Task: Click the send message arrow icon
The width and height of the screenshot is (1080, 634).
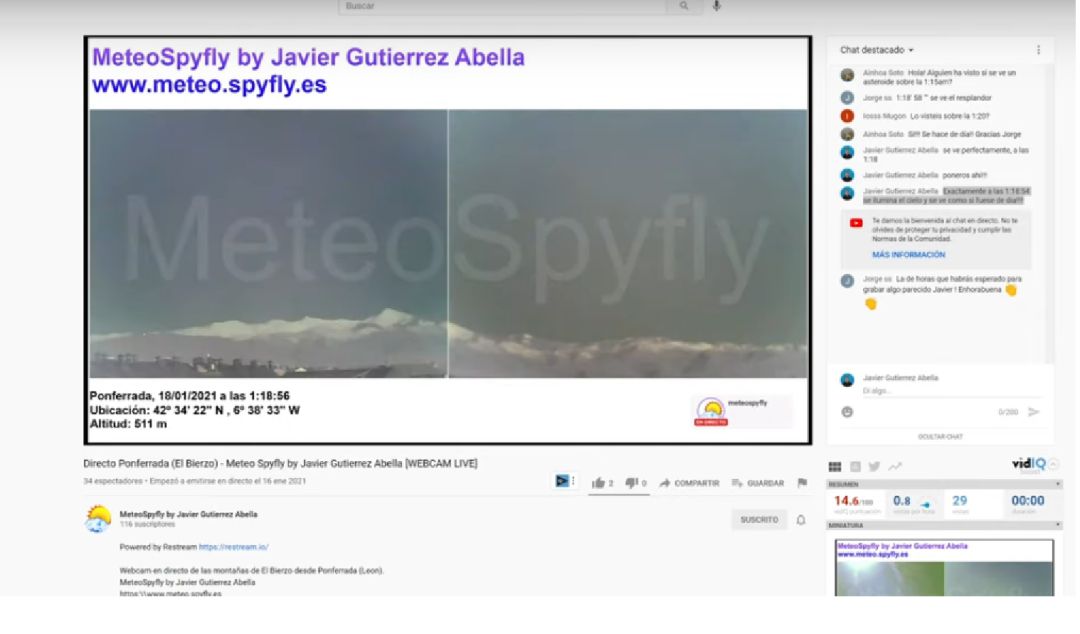Action: click(x=1033, y=411)
